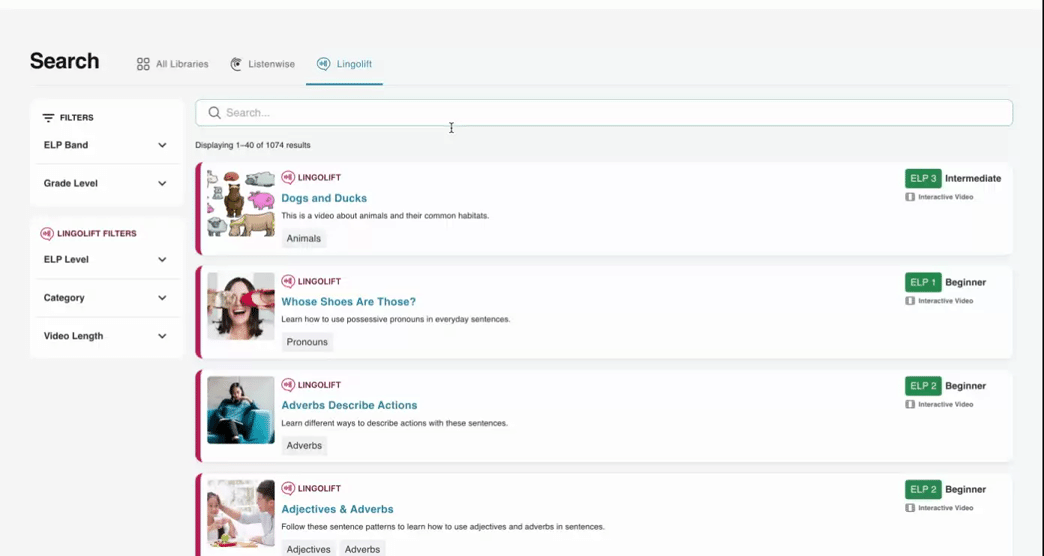Focus the Search input field

(x=610, y=113)
